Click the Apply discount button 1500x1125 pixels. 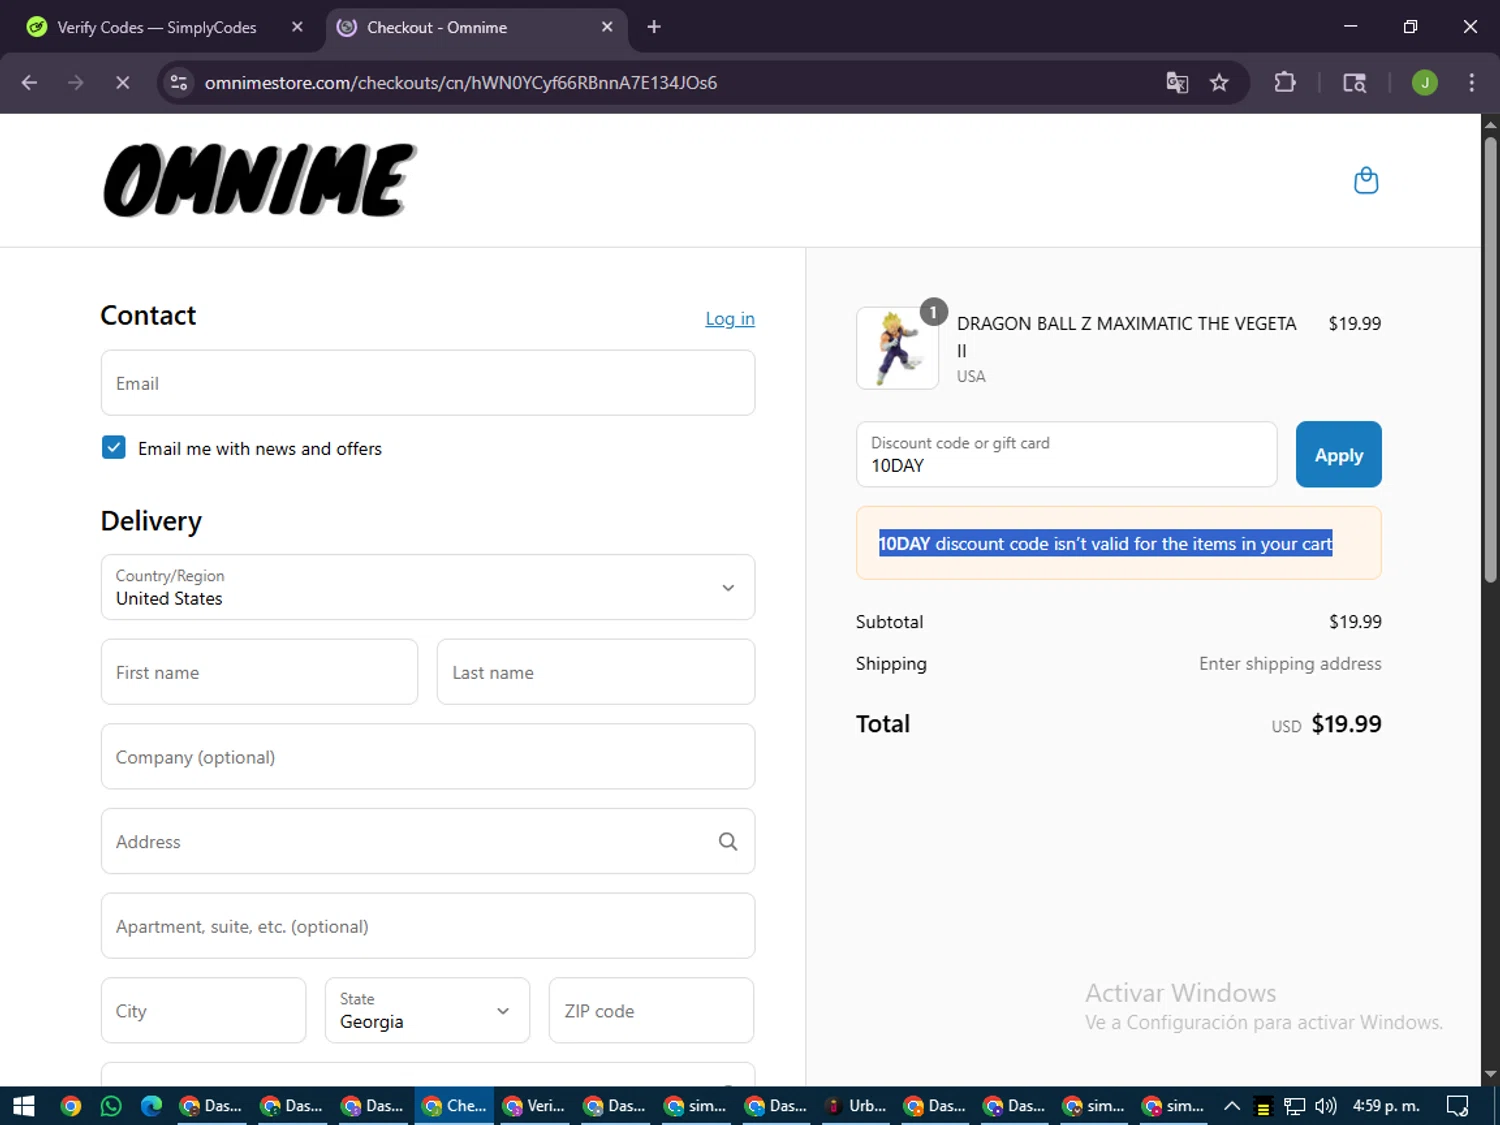point(1338,455)
